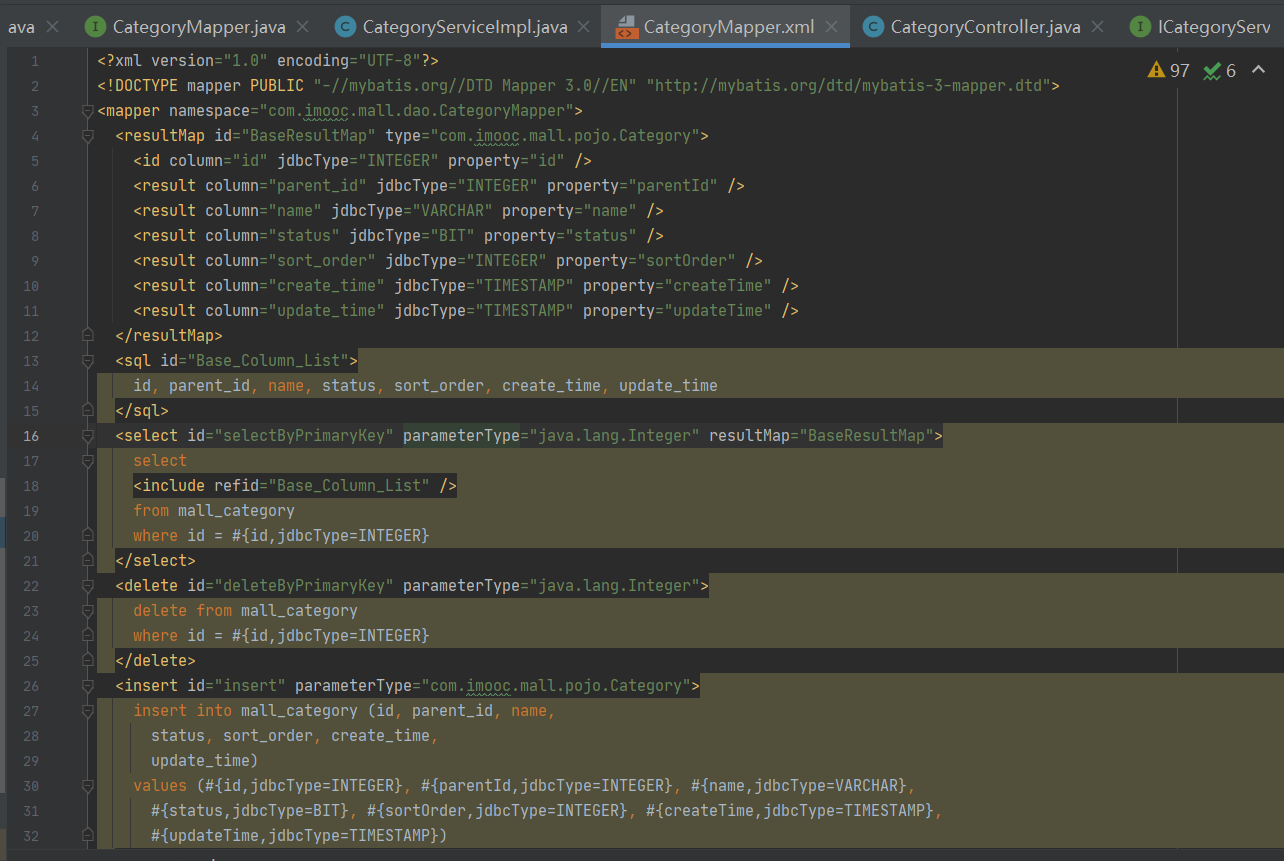Collapse the insert block on line 26
The width and height of the screenshot is (1284, 861).
(x=88, y=686)
